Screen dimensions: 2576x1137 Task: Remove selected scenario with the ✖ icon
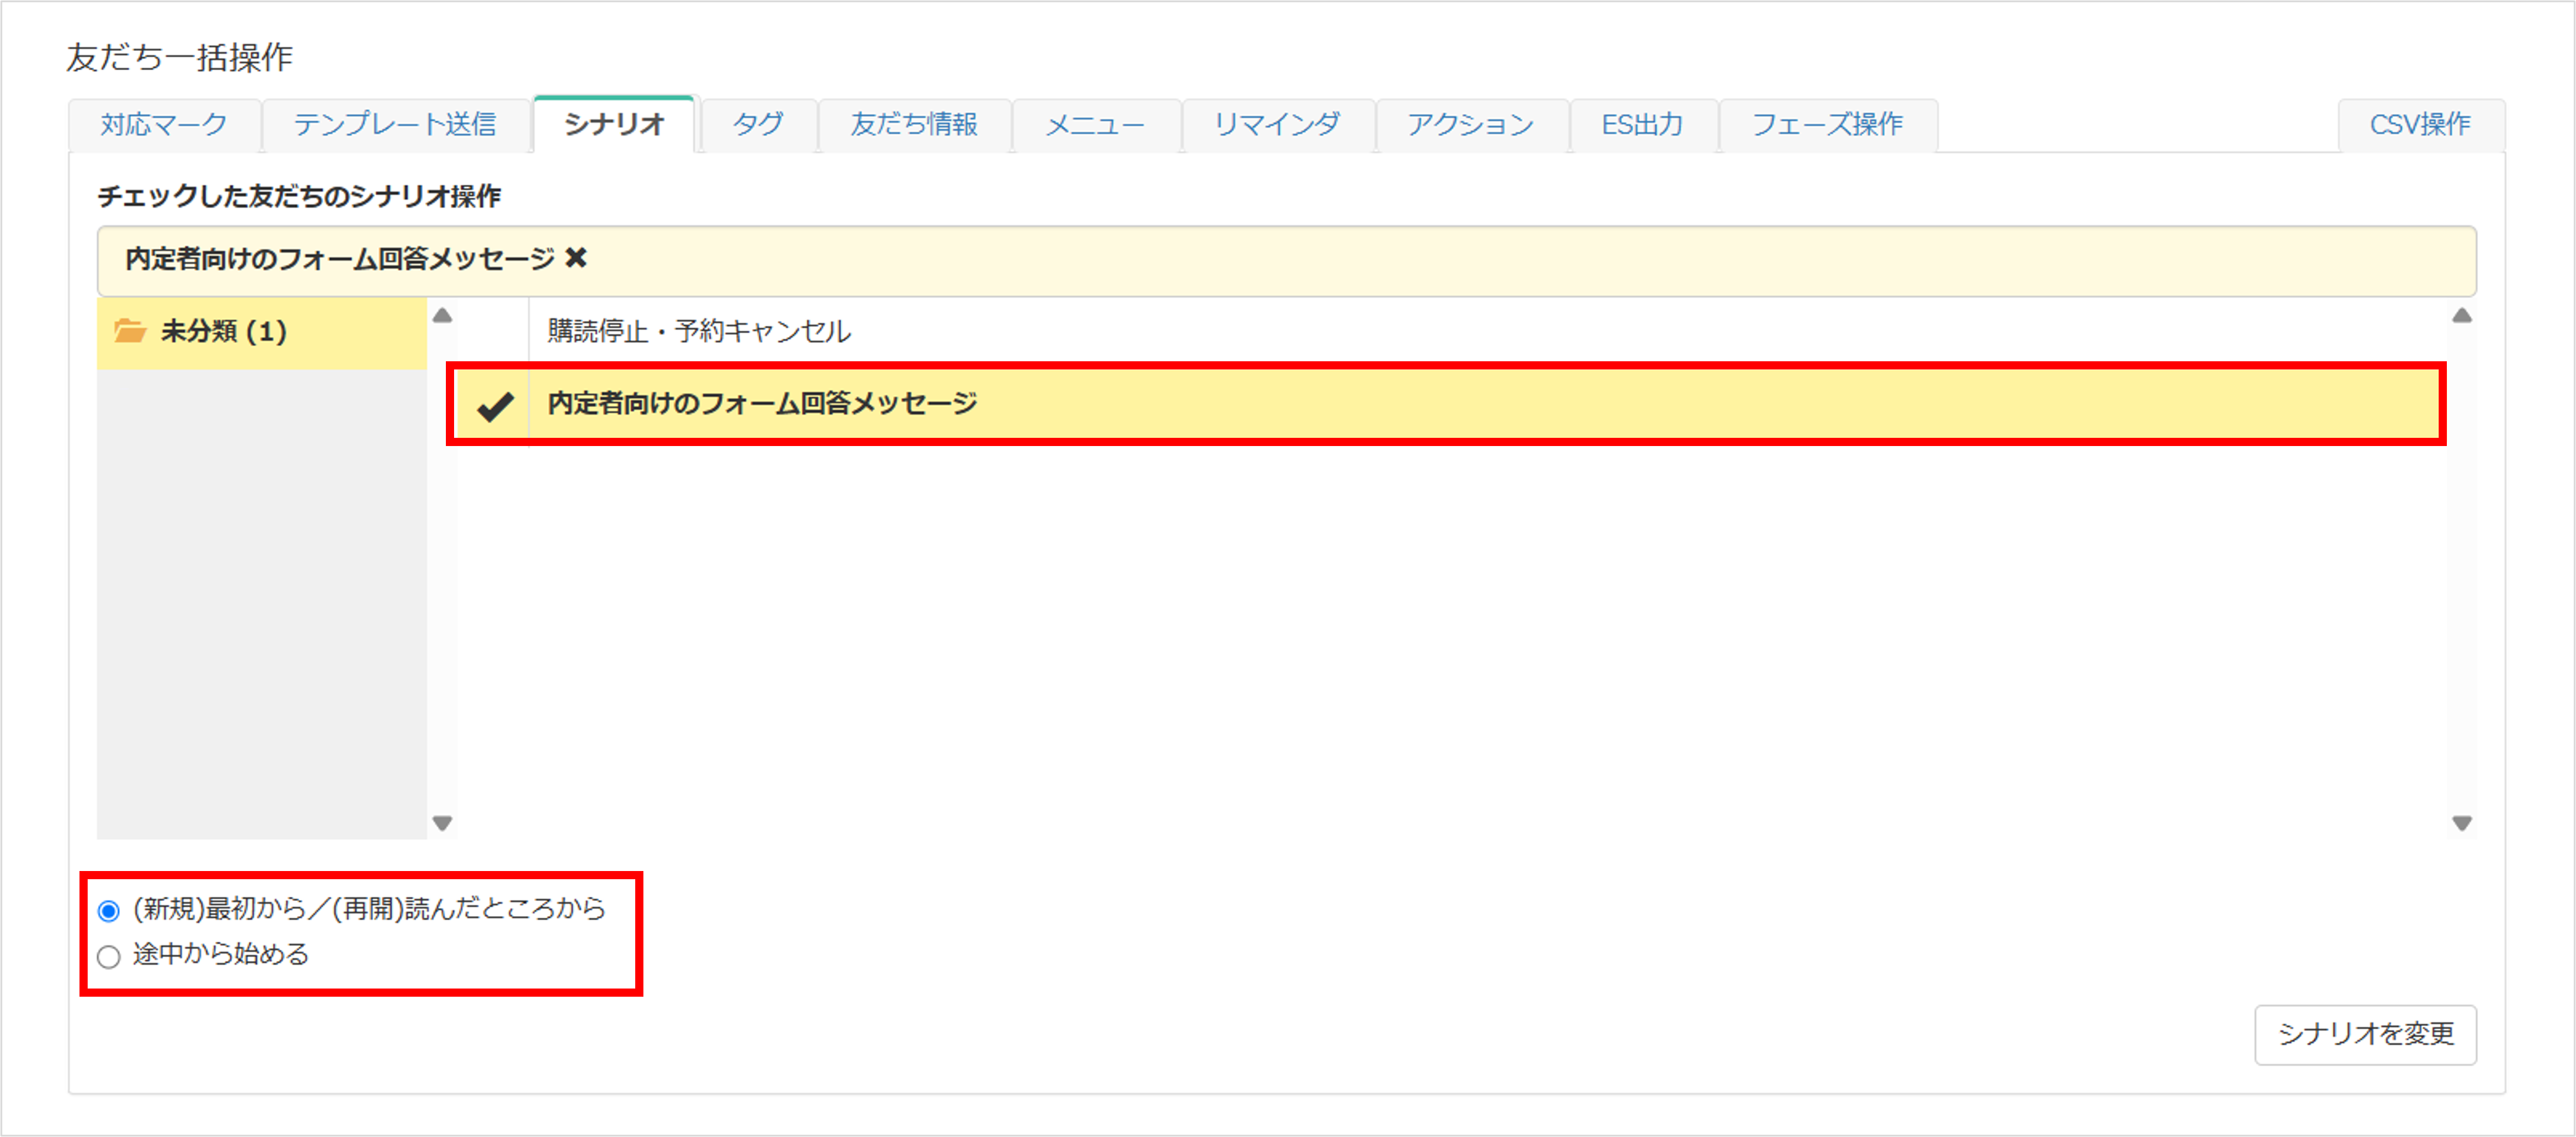pyautogui.click(x=576, y=259)
